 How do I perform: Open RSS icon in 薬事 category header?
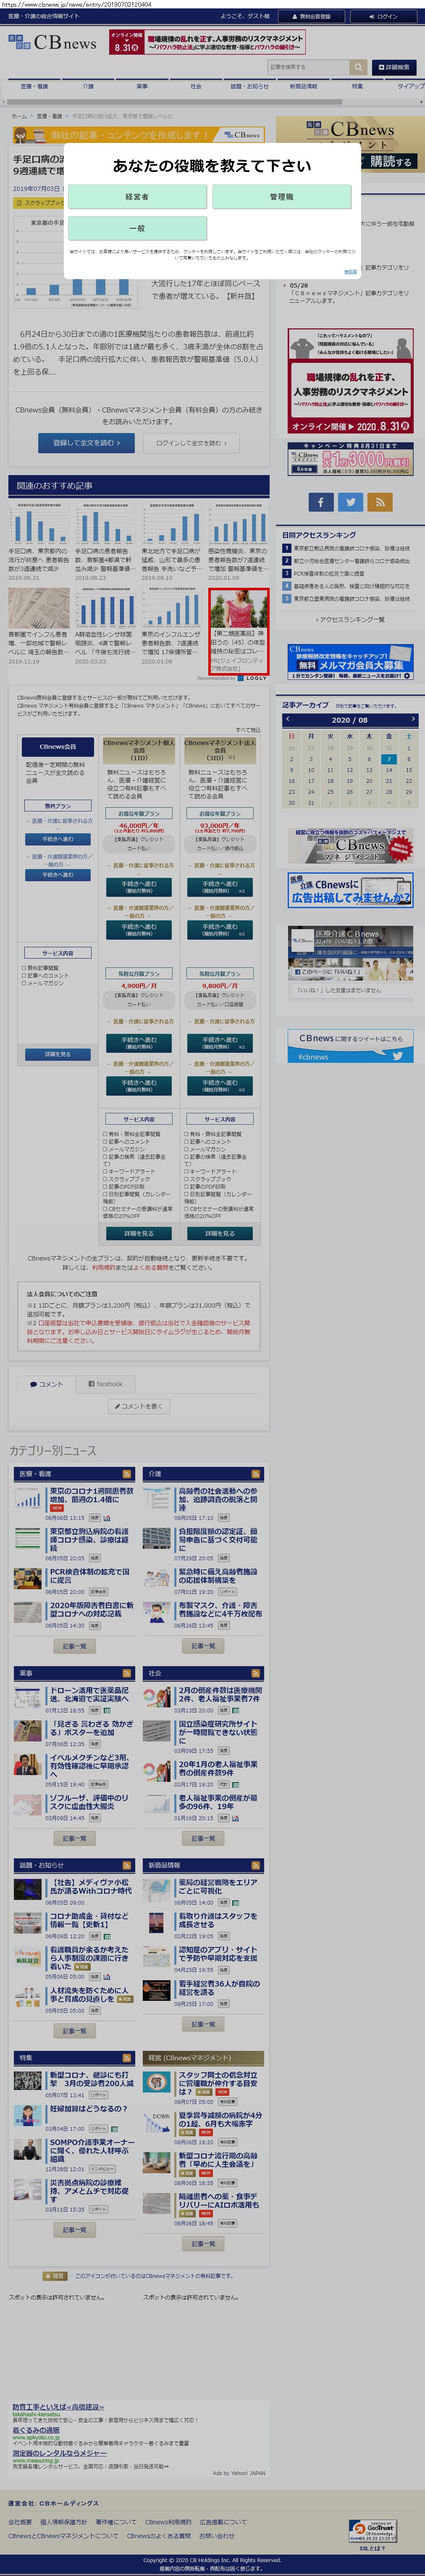point(126,1673)
